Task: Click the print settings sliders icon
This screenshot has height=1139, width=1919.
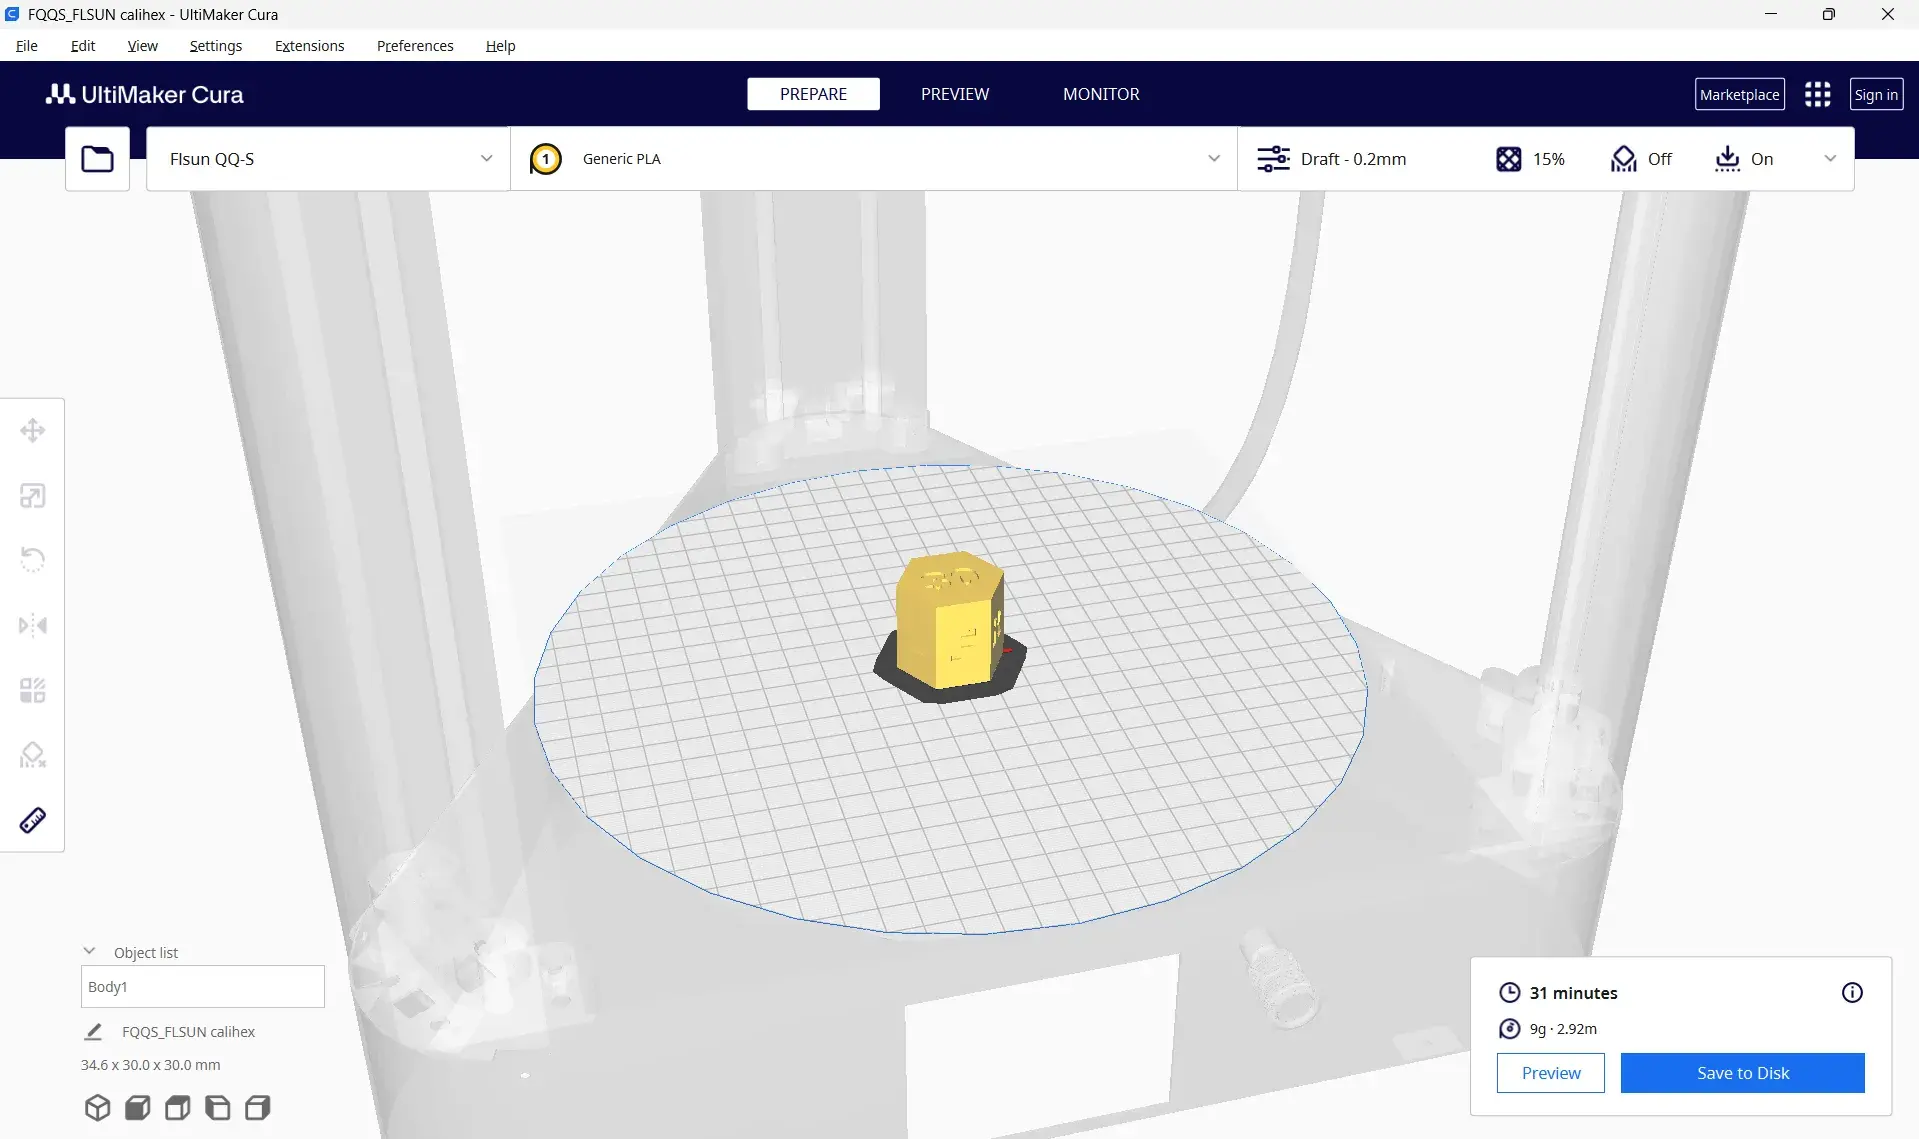Action: tap(1273, 159)
